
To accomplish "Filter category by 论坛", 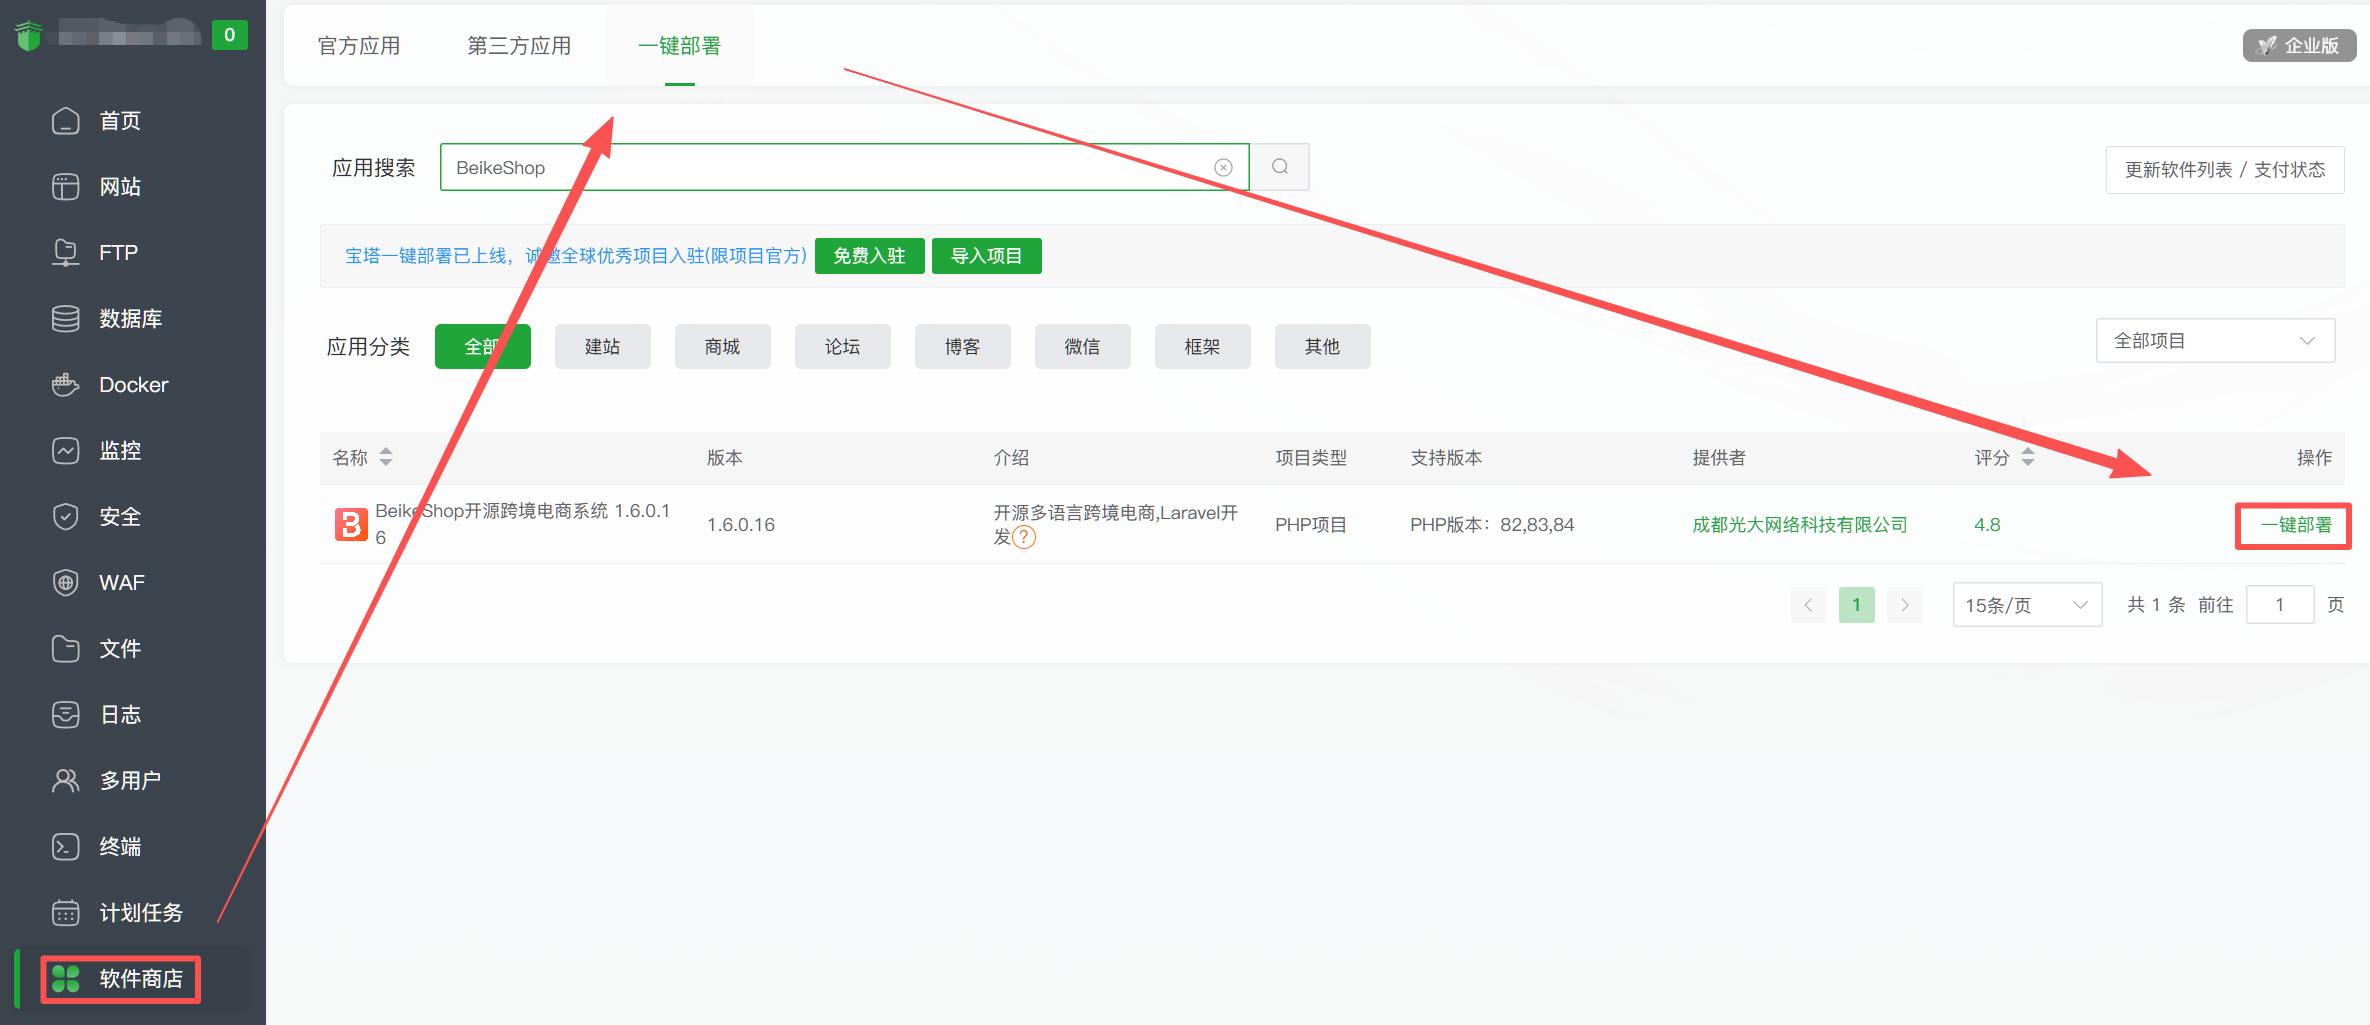I will (843, 347).
